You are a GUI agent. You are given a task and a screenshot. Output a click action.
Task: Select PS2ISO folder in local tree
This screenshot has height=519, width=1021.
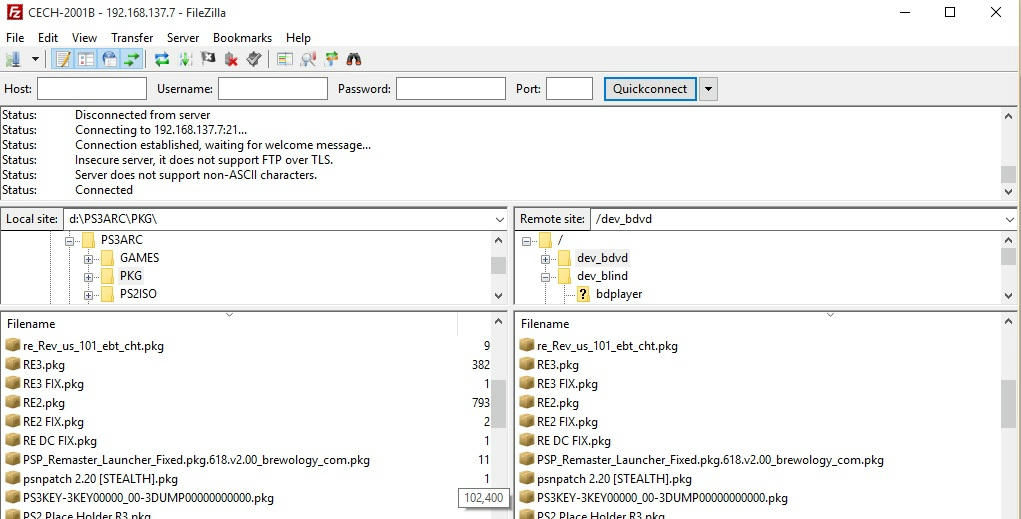pyautogui.click(x=138, y=294)
